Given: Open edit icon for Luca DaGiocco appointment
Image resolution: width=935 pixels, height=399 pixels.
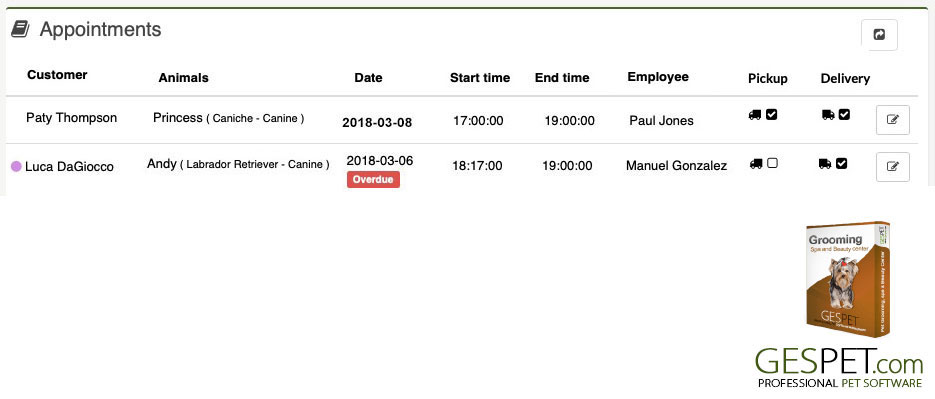Looking at the screenshot, I should [x=893, y=166].
